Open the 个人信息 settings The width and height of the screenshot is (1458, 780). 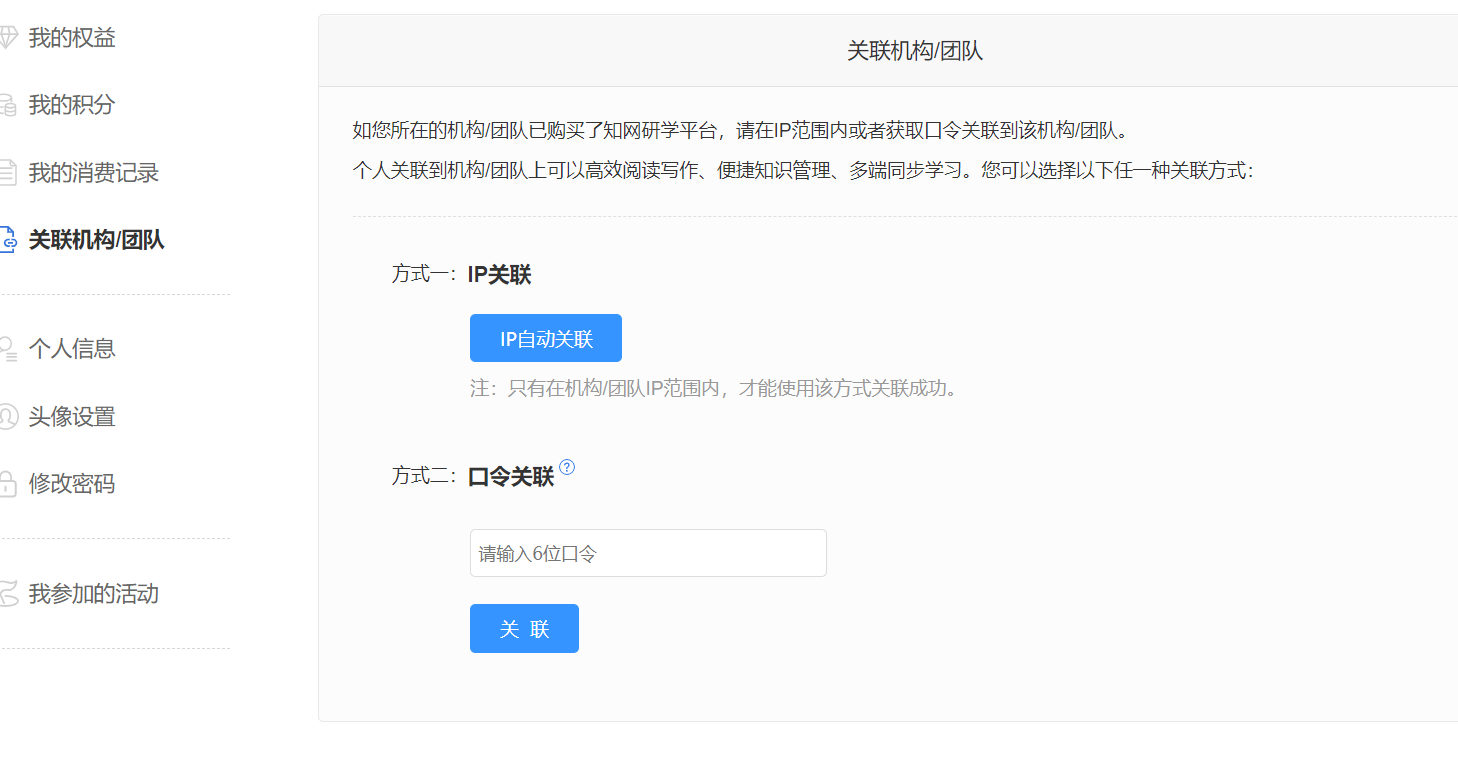click(72, 349)
